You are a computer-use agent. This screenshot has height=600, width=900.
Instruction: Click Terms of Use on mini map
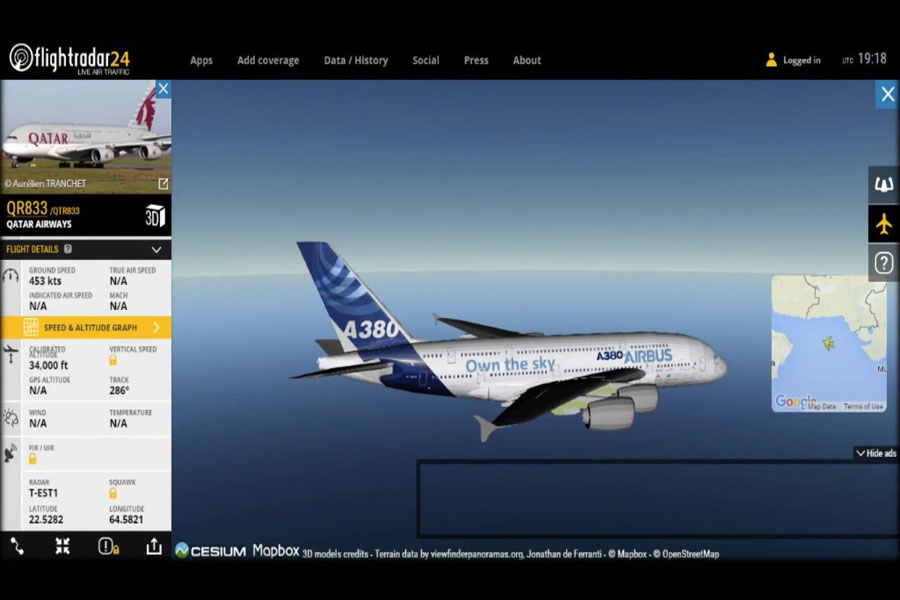[x=863, y=407]
